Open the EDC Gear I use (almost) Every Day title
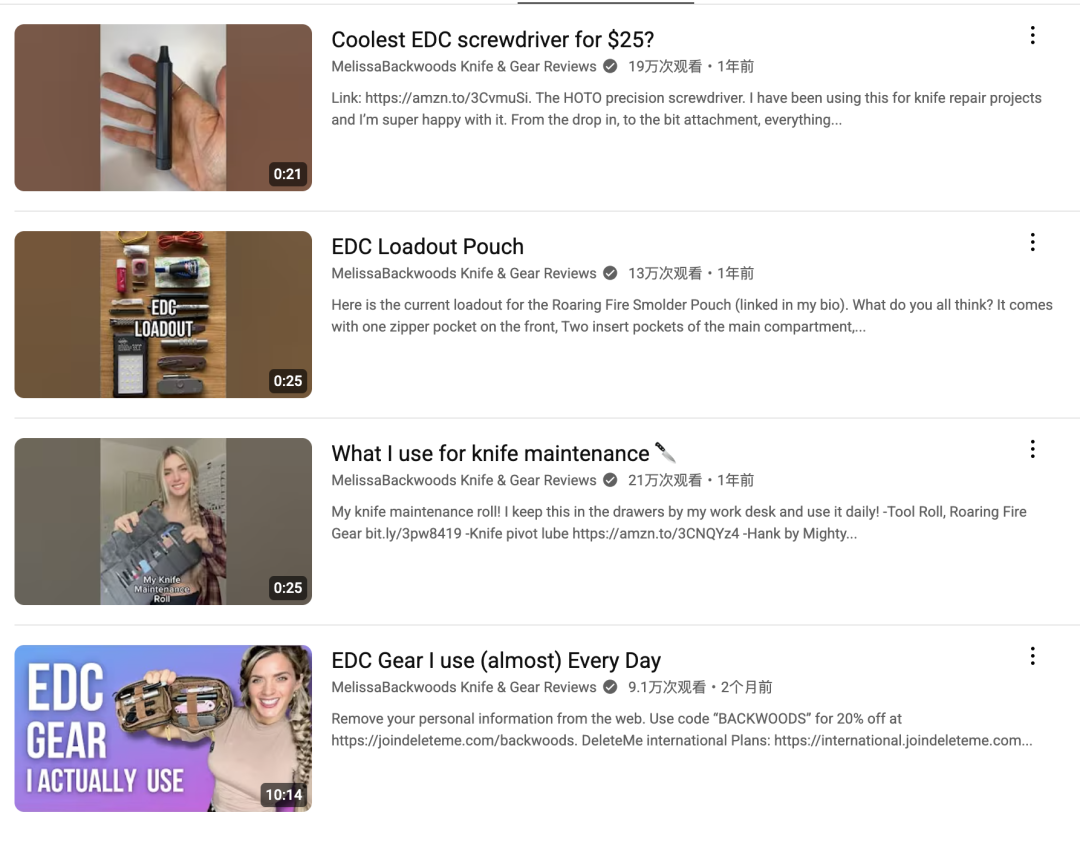Image resolution: width=1080 pixels, height=841 pixels. 496,660
